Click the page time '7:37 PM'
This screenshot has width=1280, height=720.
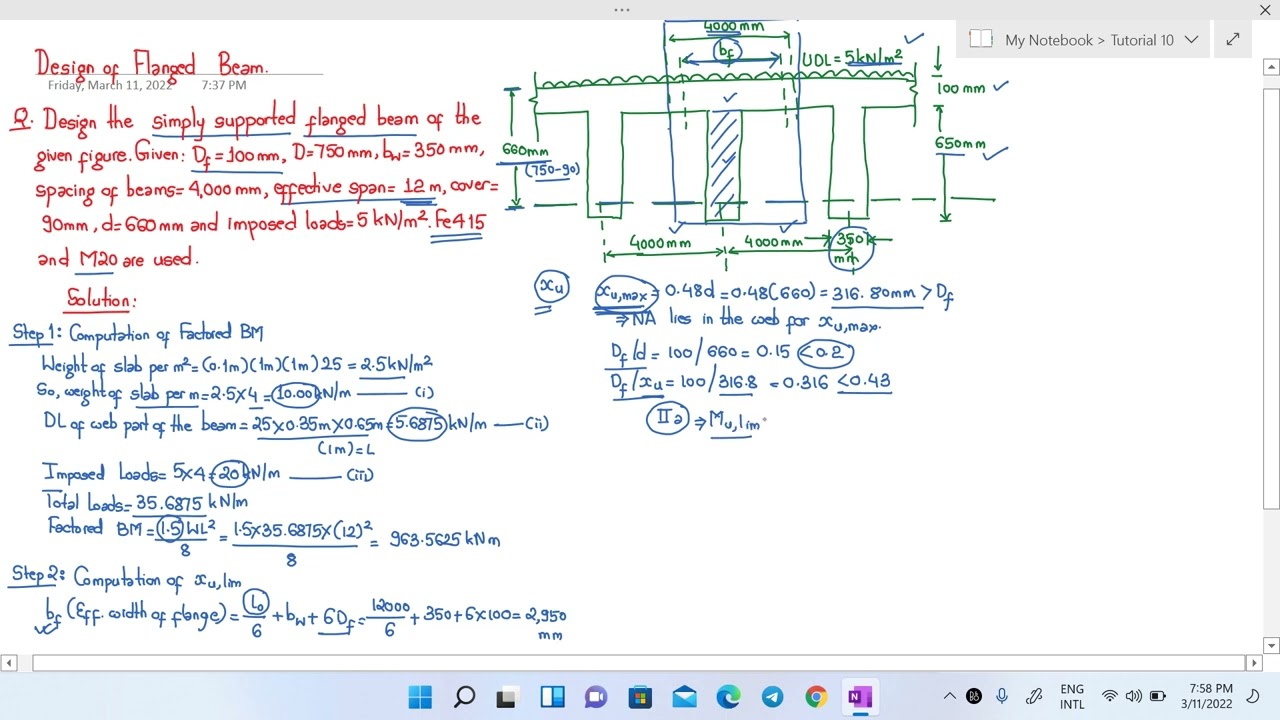click(224, 85)
